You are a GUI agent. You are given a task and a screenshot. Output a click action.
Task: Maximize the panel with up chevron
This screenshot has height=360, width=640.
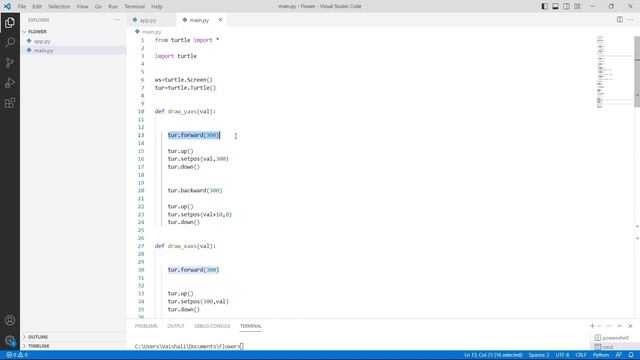pos(620,326)
